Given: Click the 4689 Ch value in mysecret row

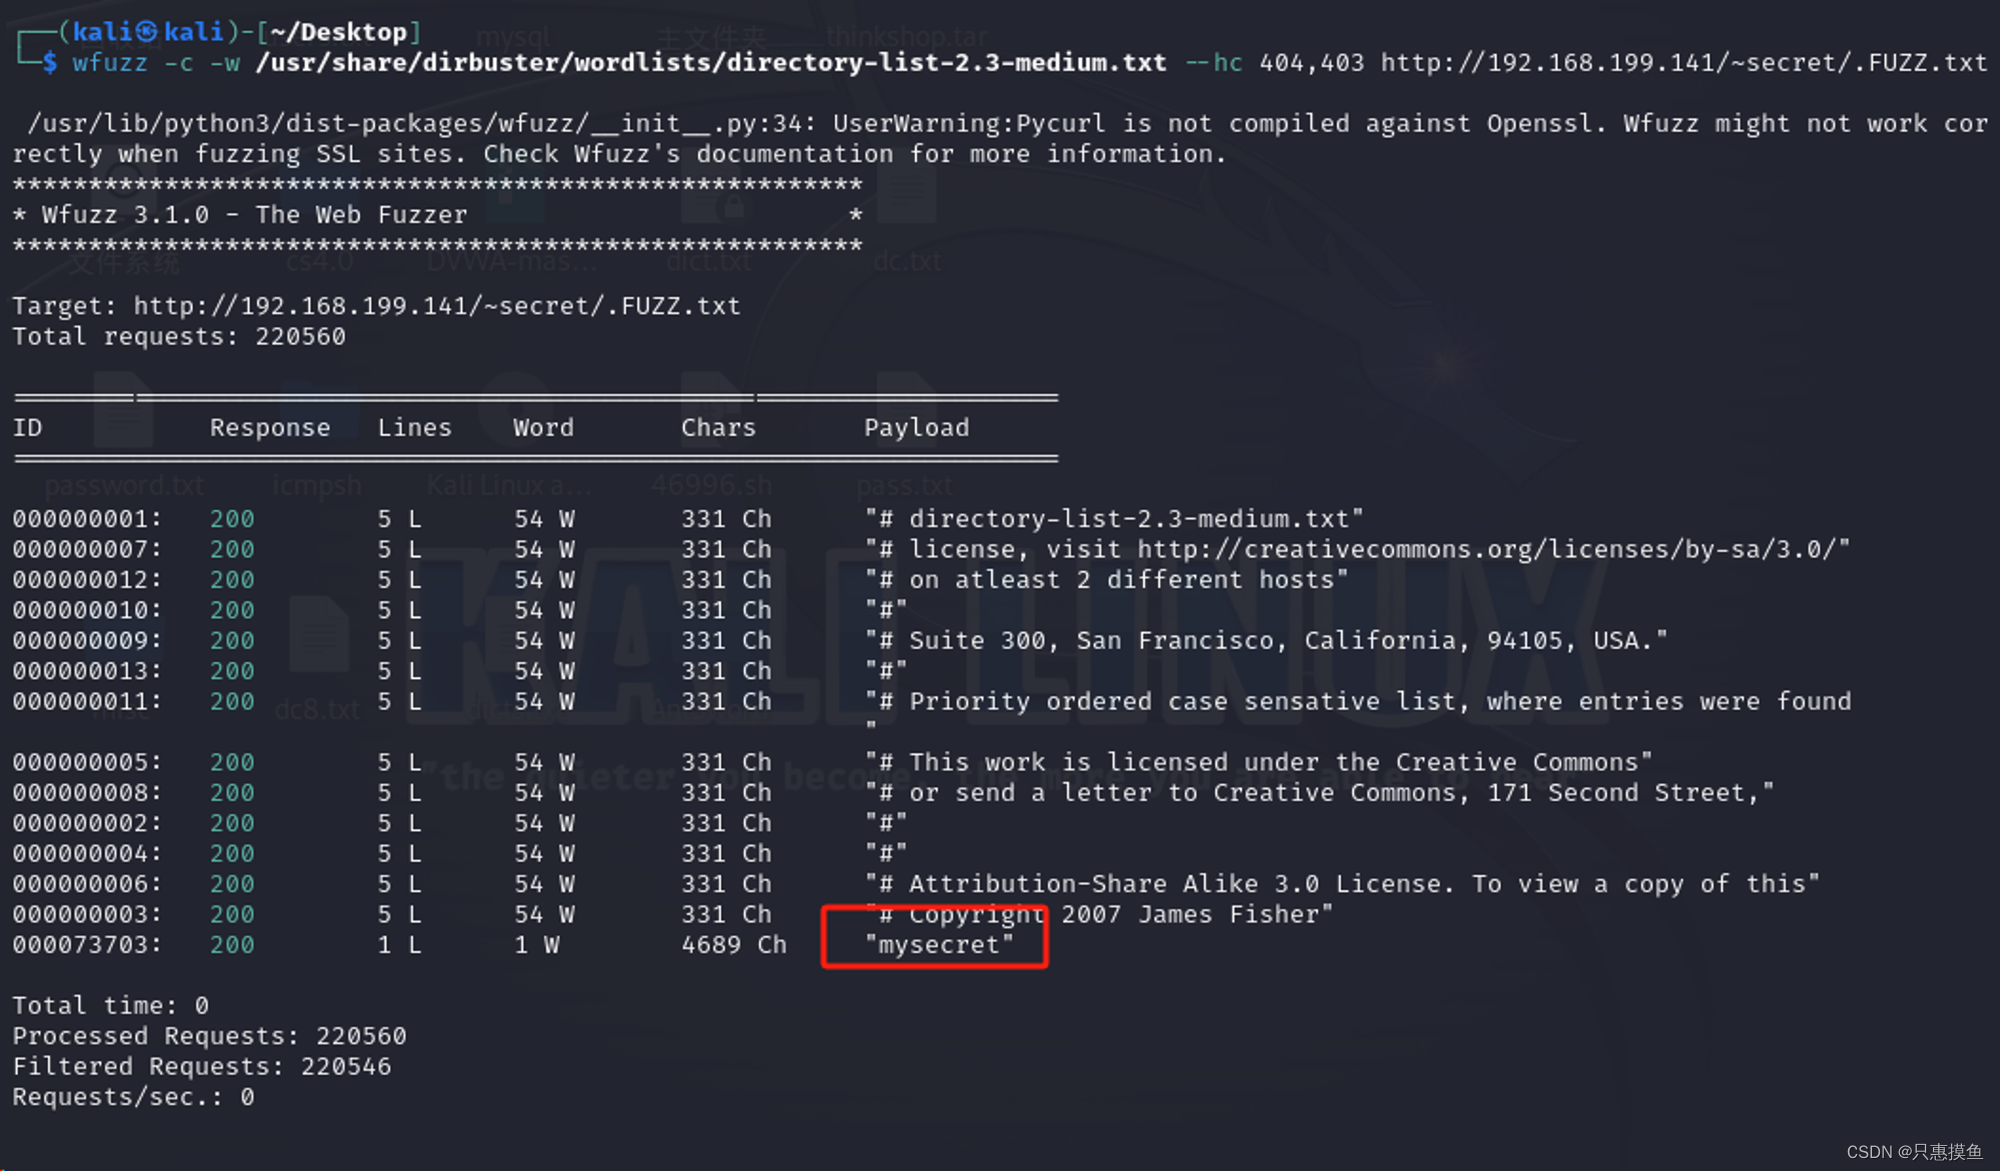Looking at the screenshot, I should (734, 945).
